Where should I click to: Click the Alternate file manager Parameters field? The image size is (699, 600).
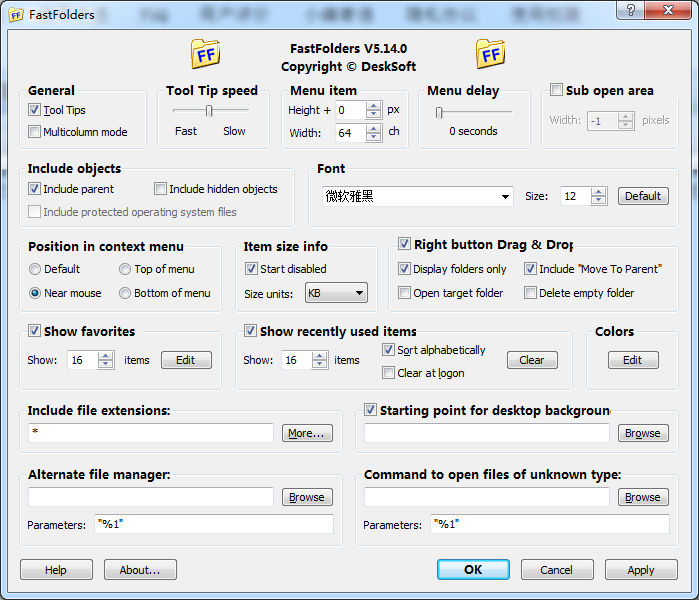click(214, 524)
